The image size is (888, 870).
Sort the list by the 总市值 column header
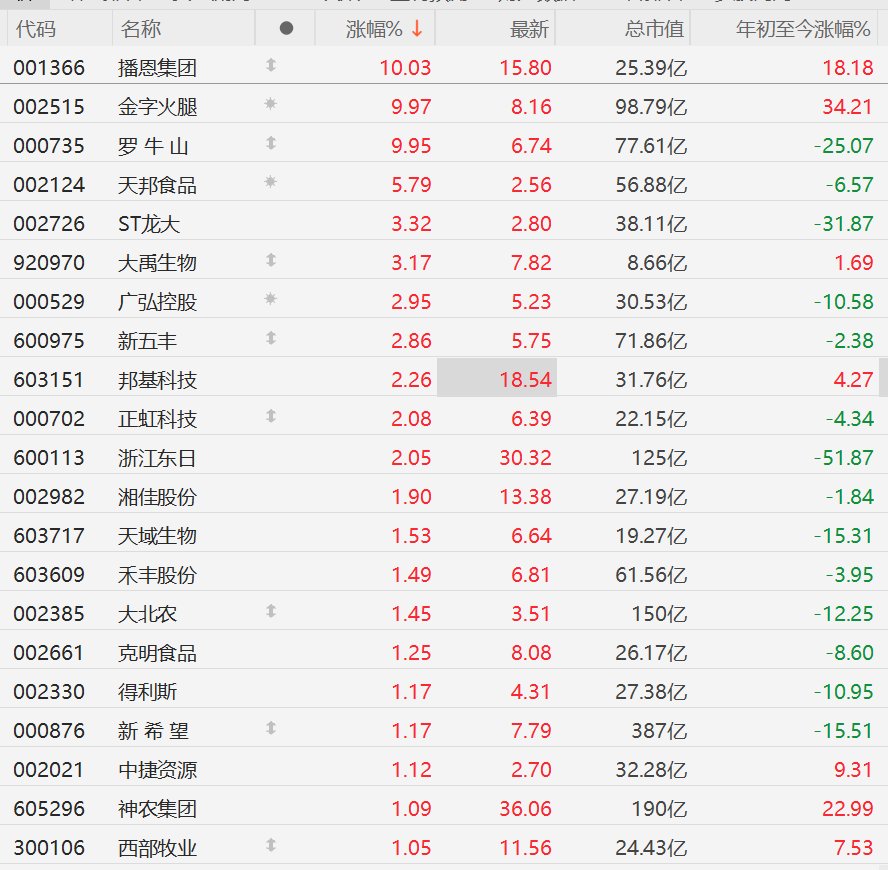tap(654, 29)
